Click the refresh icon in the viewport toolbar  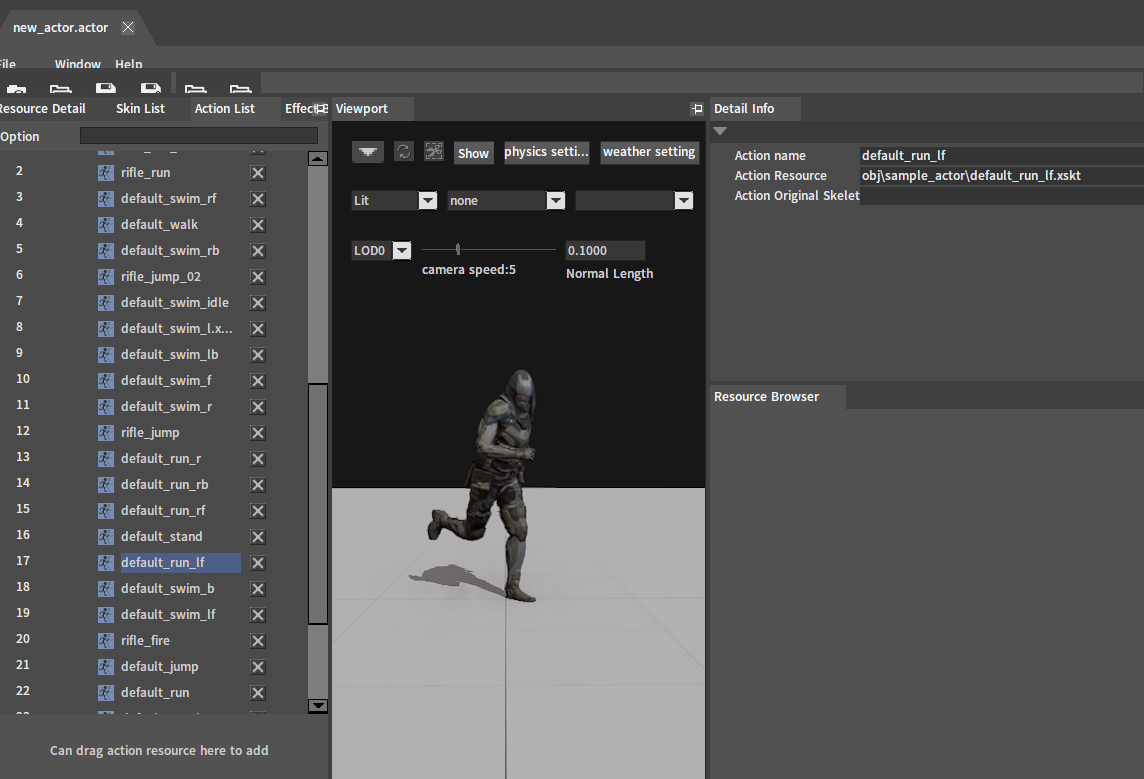(403, 152)
